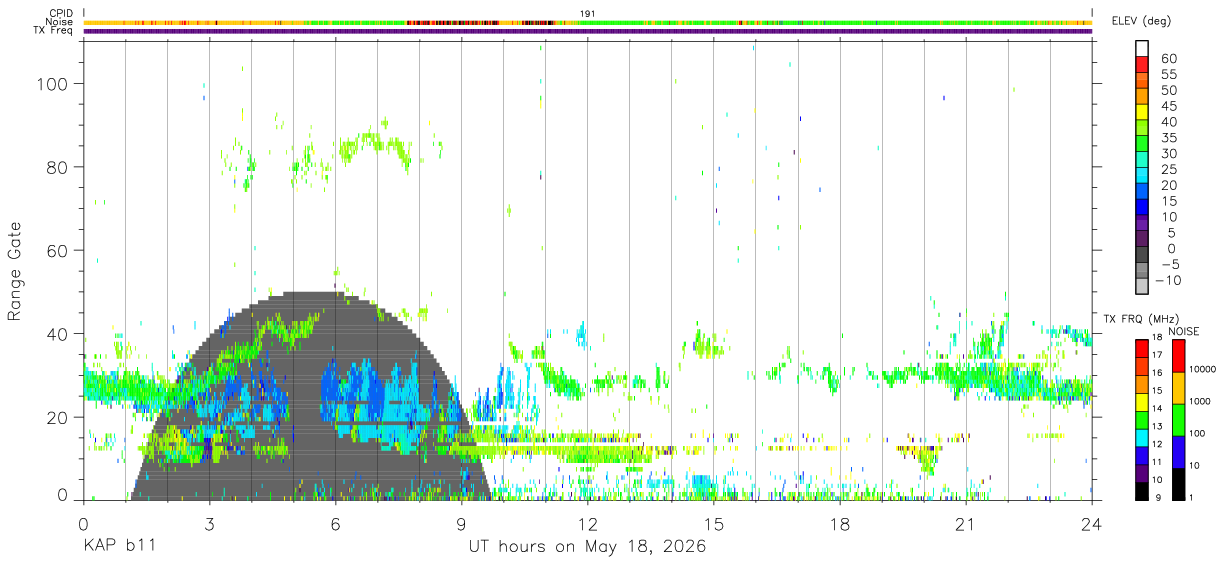Click the ELEV colorbar label '45'
Image resolution: width=1228 pixels, height=567 pixels.
click(1168, 106)
